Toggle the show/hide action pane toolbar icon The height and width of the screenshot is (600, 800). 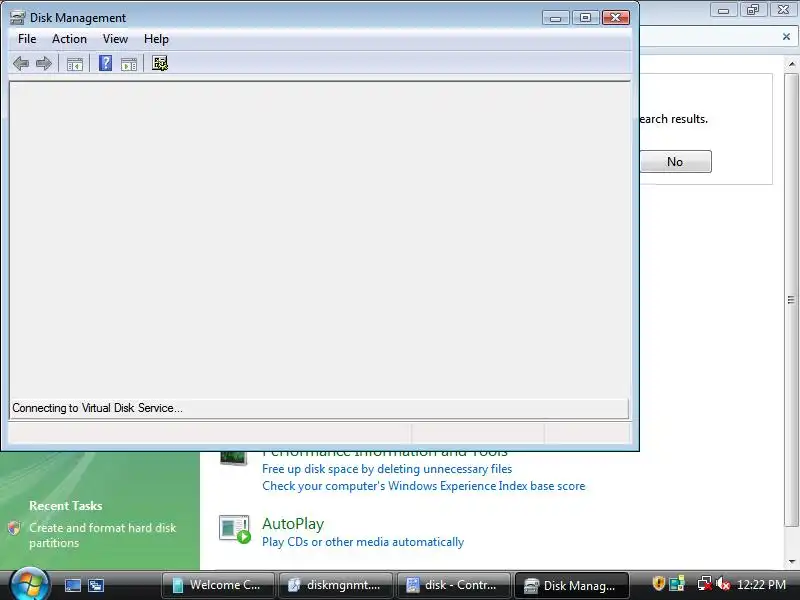point(129,64)
